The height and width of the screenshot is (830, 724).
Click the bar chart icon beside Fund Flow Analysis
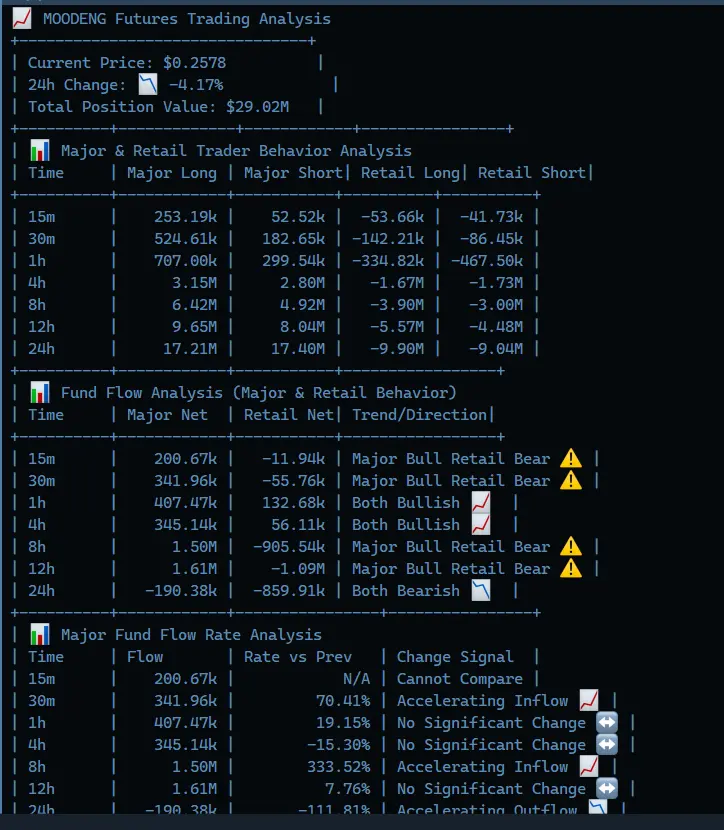click(40, 392)
